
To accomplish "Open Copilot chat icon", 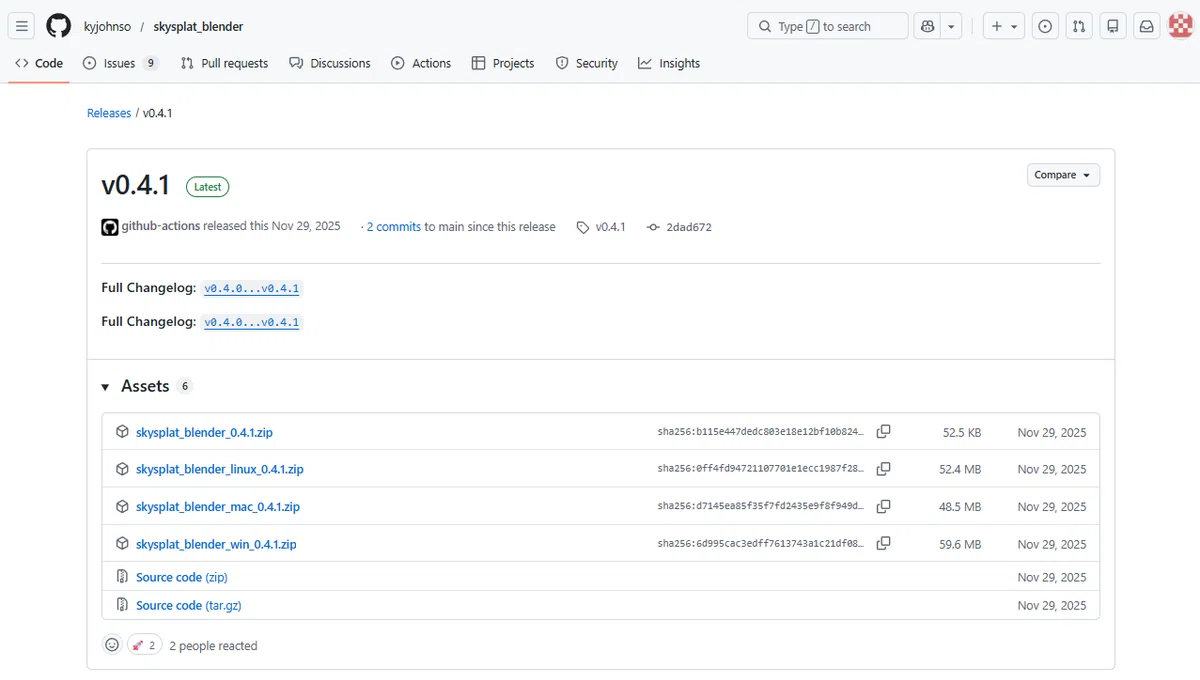I will tap(929, 26).
